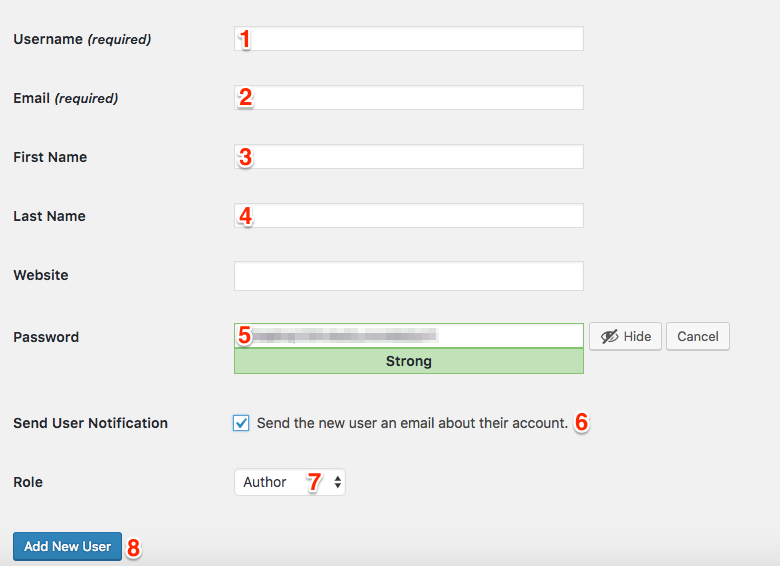Image resolution: width=780 pixels, height=570 pixels.
Task: Hide the generated password
Action: coord(625,337)
